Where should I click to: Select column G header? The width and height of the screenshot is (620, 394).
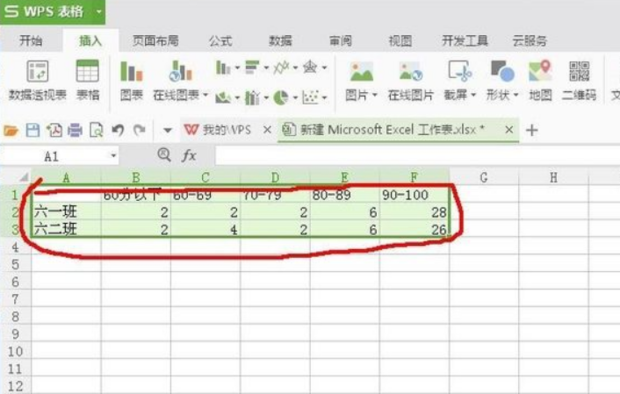coord(484,177)
